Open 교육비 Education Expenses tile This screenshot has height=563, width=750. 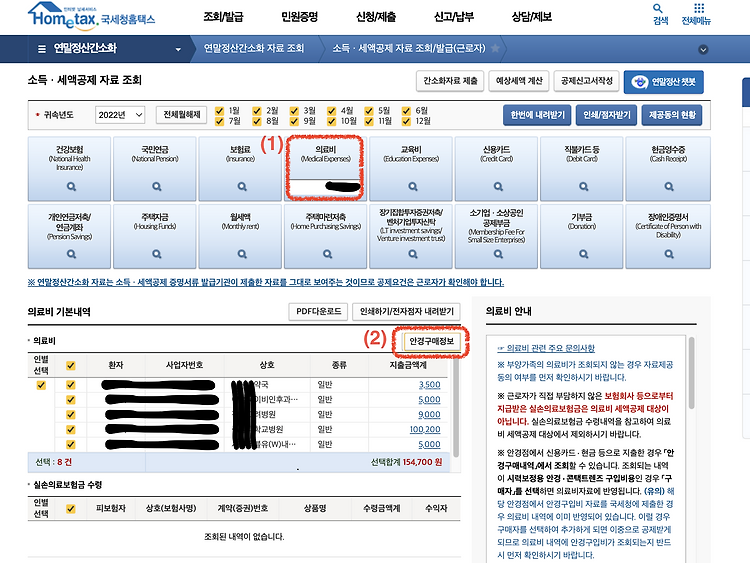[411, 168]
